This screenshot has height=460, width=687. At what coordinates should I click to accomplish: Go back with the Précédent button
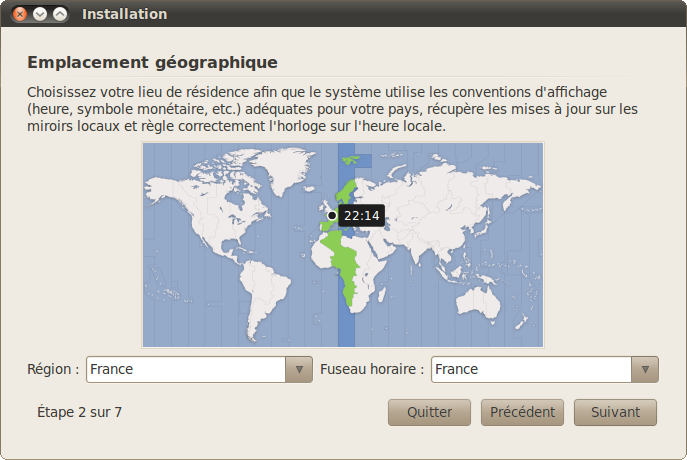(x=523, y=412)
